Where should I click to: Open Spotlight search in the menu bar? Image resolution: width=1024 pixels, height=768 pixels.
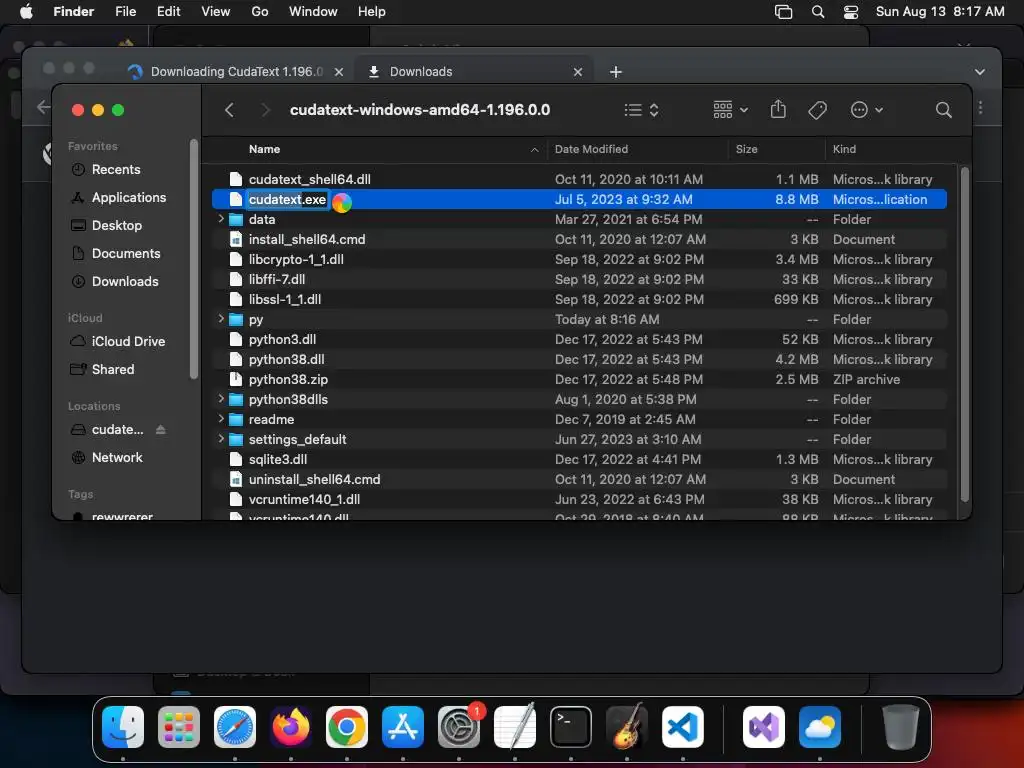[x=818, y=12]
